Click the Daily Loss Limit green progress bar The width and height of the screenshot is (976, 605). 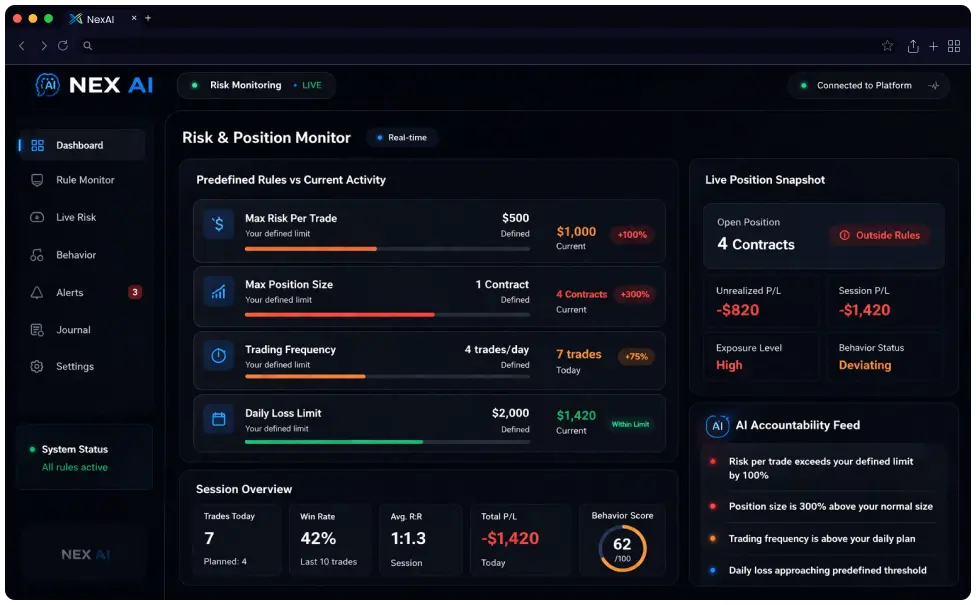[387, 442]
